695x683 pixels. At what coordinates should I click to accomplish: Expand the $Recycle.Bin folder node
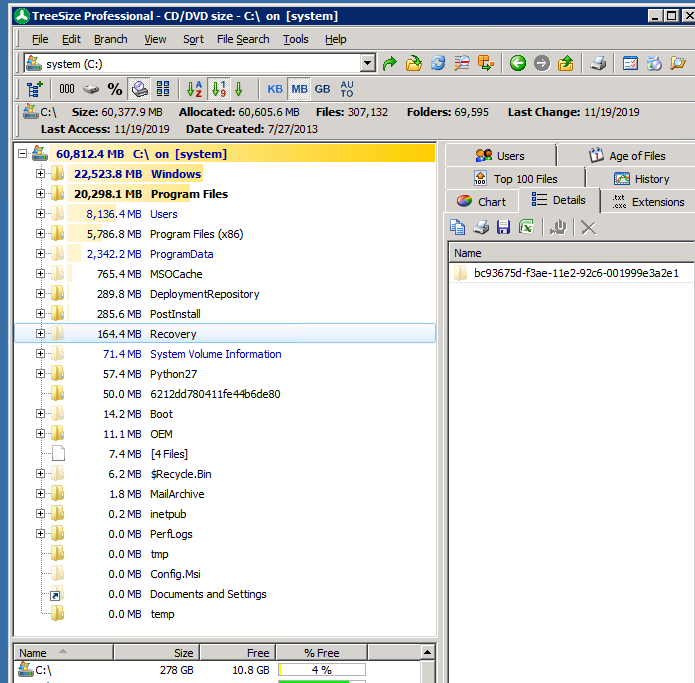point(40,473)
